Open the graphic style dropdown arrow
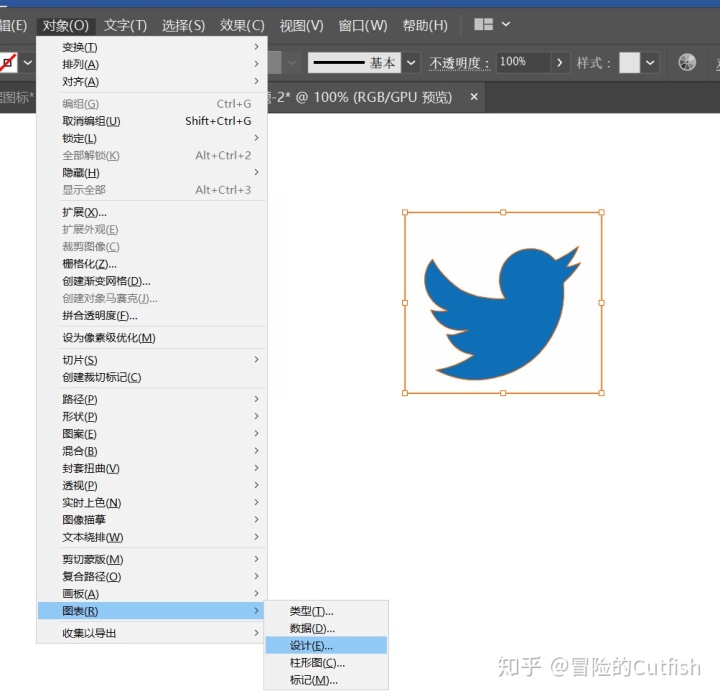The height and width of the screenshot is (696, 720). pyautogui.click(x=650, y=62)
